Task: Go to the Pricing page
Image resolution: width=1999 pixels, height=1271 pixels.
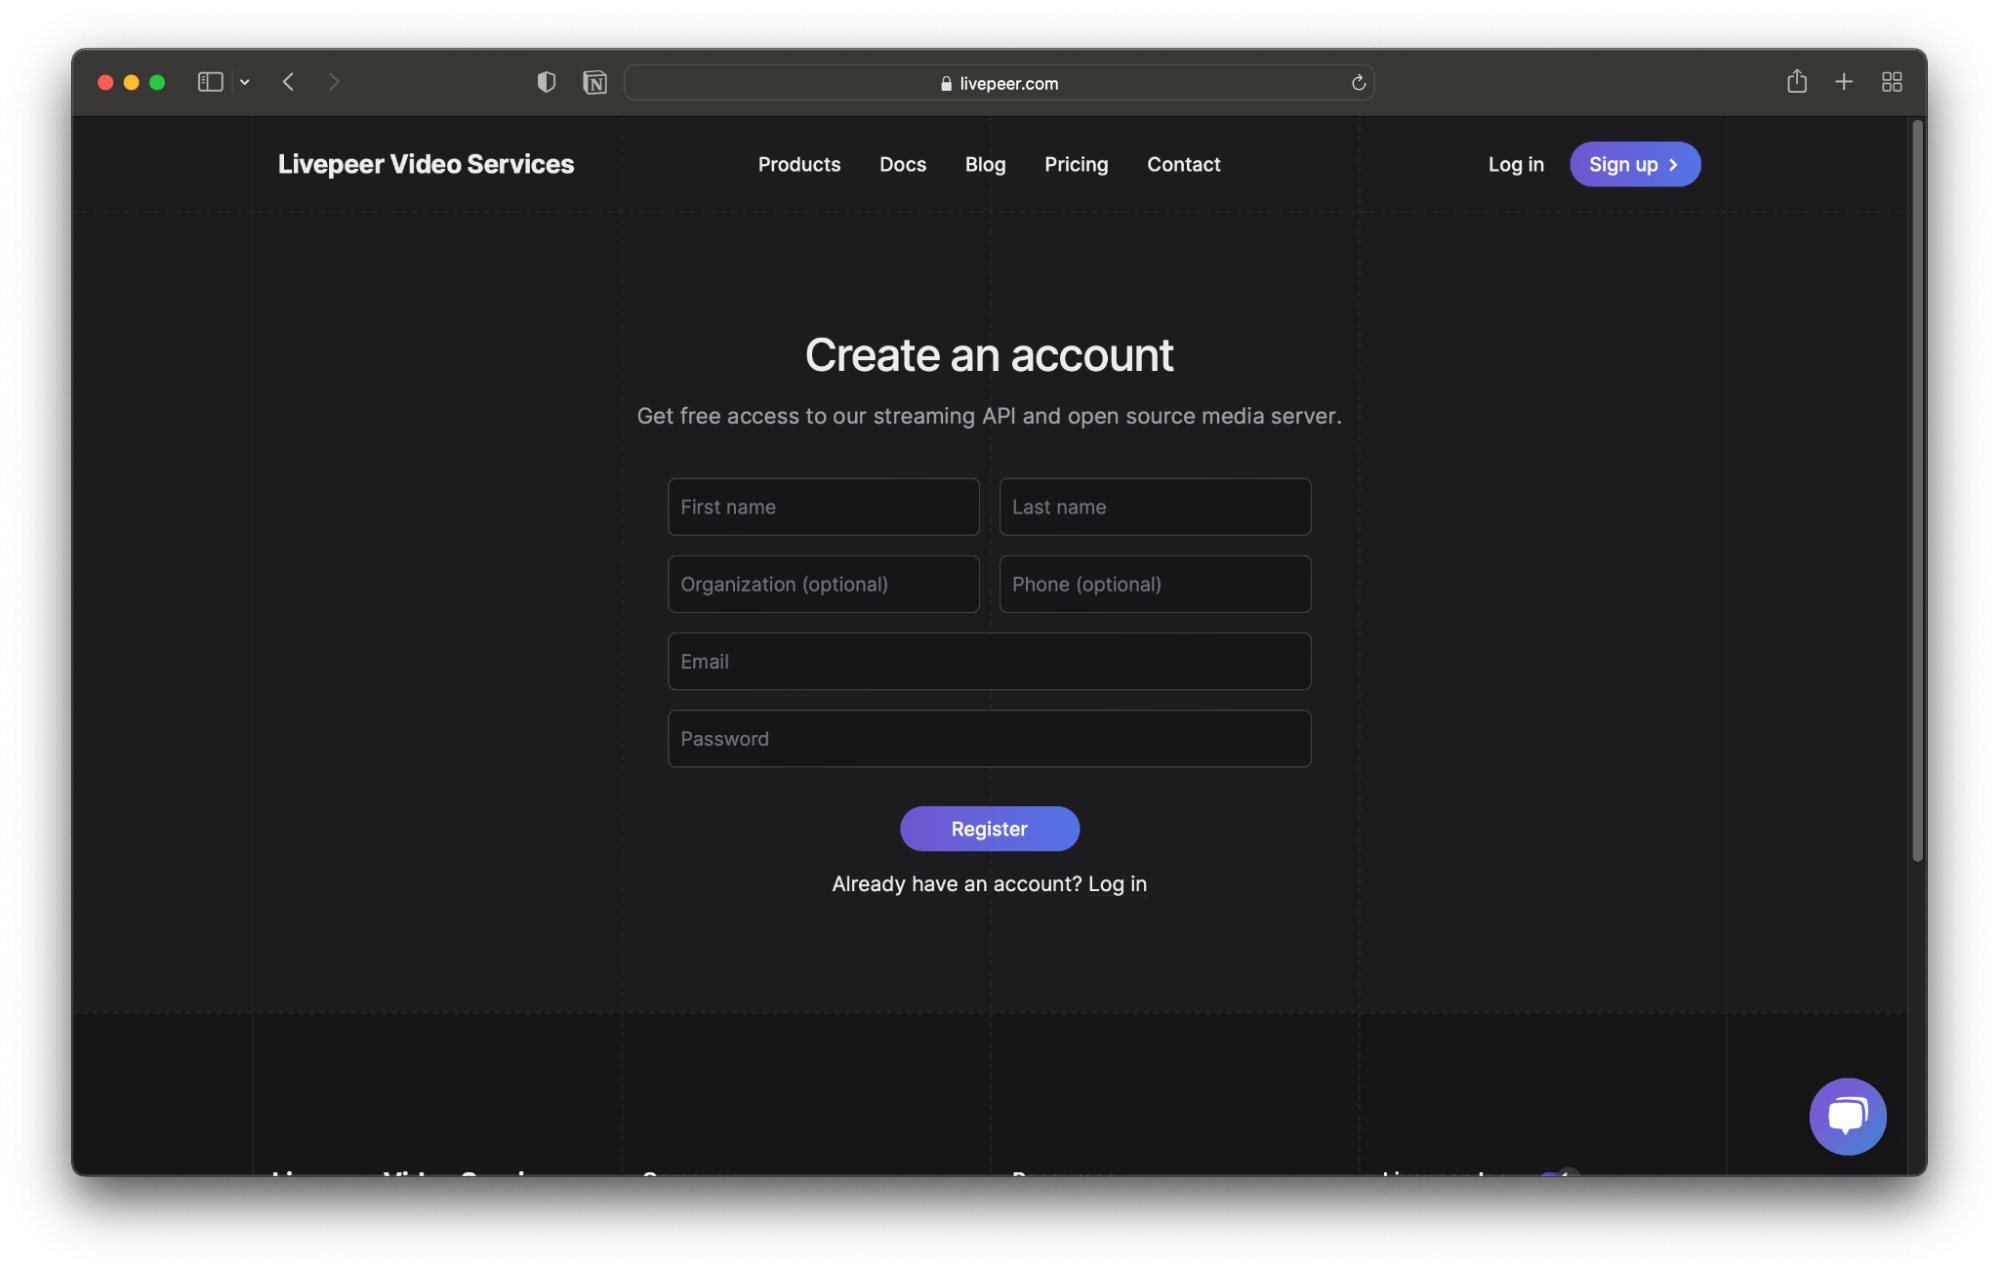Action: click(1076, 164)
